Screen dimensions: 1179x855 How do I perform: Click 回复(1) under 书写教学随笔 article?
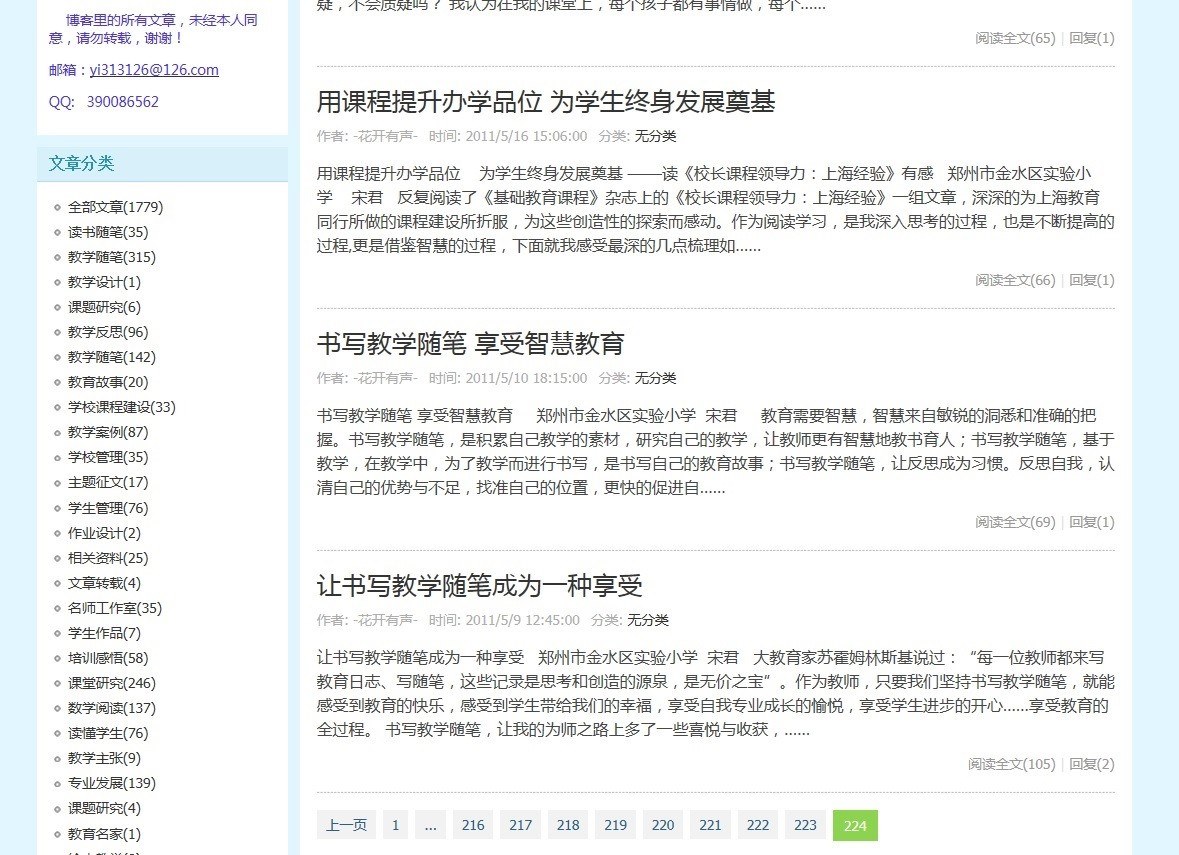pos(1091,522)
